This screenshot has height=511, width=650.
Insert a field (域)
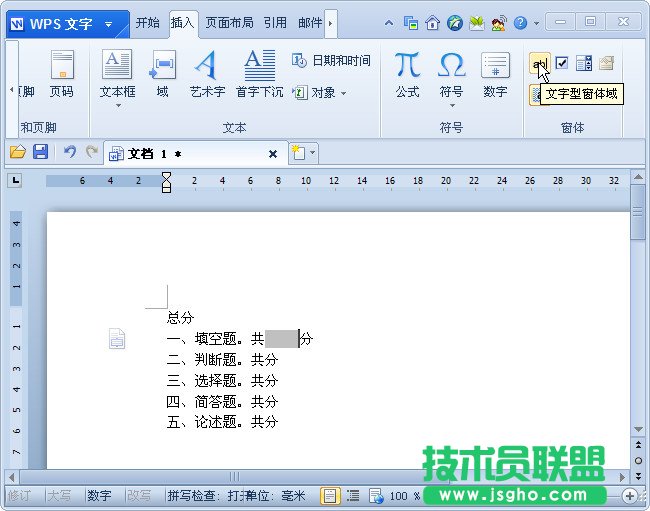point(162,74)
